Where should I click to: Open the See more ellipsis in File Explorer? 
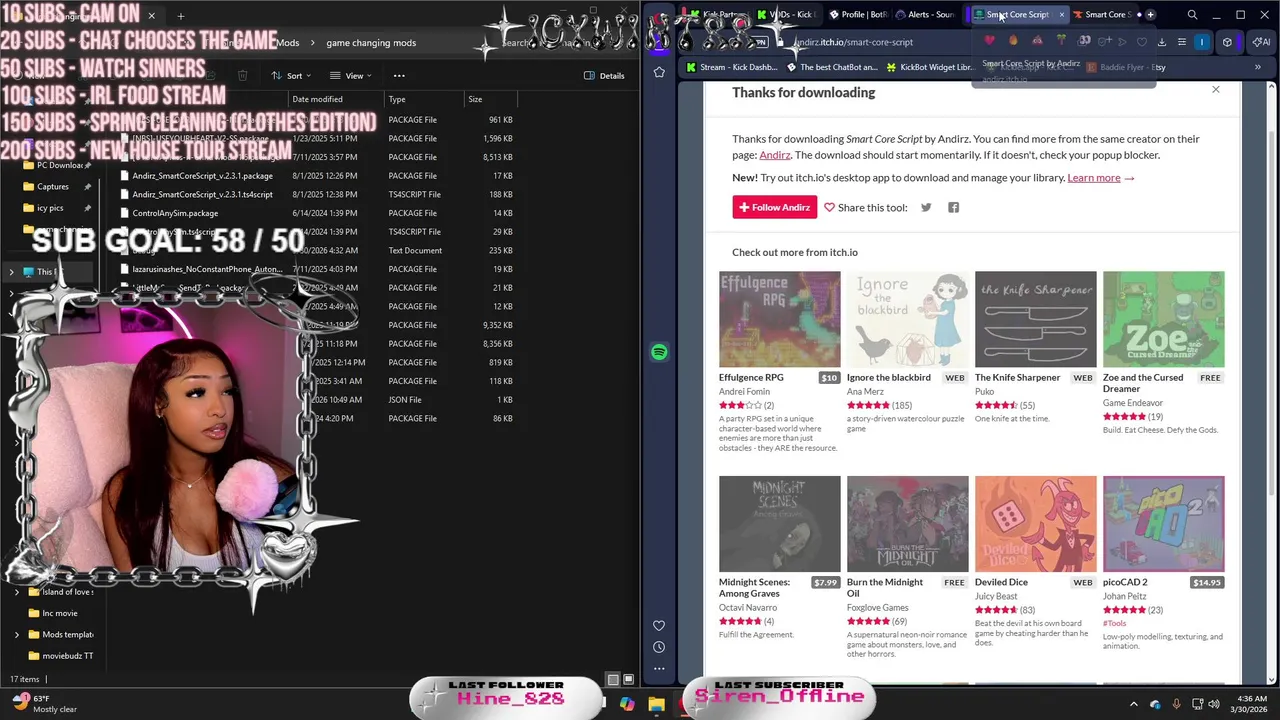[x=399, y=76]
